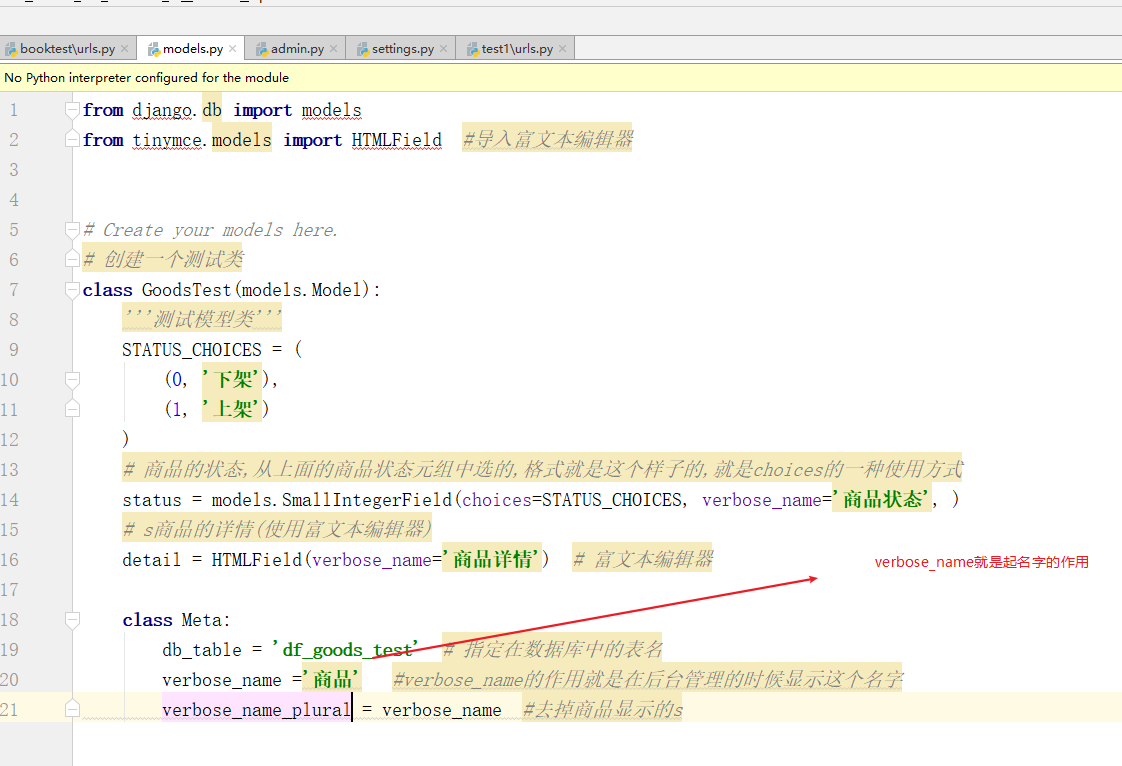Click the 'Meta' class name
Screen dimensions: 1122x766
click(202, 620)
